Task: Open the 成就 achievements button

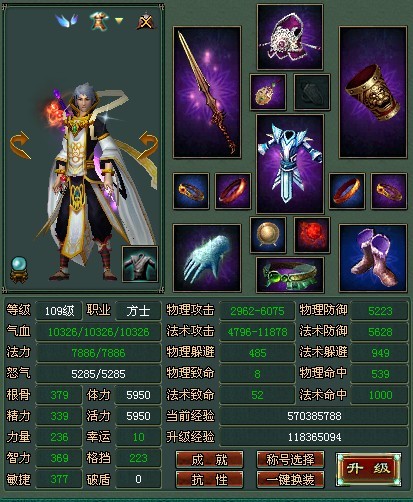Action: 209,460
